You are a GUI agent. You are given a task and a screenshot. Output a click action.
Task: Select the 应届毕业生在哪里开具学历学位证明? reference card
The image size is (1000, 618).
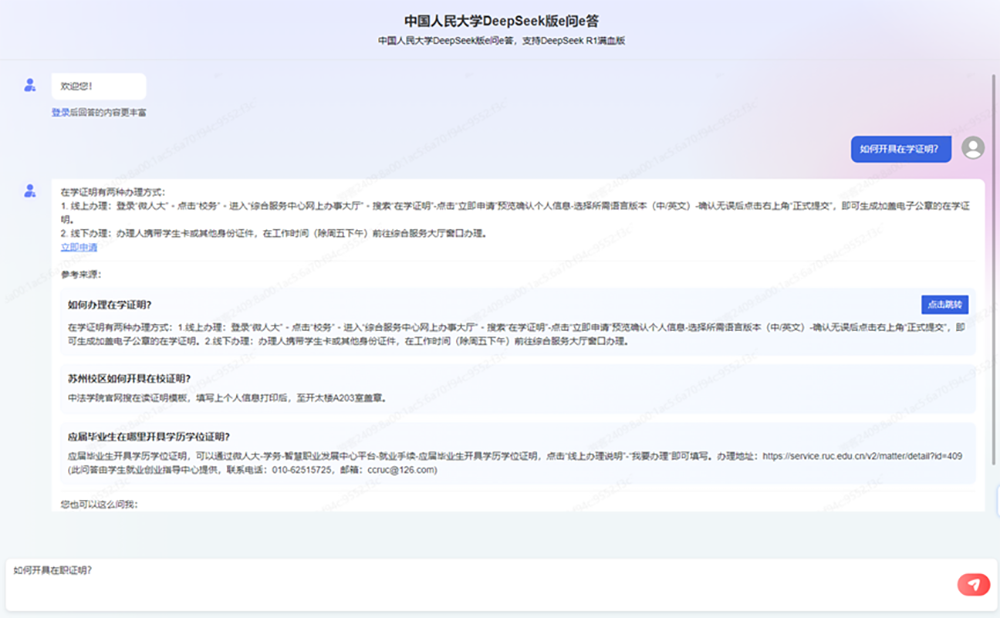pos(518,453)
